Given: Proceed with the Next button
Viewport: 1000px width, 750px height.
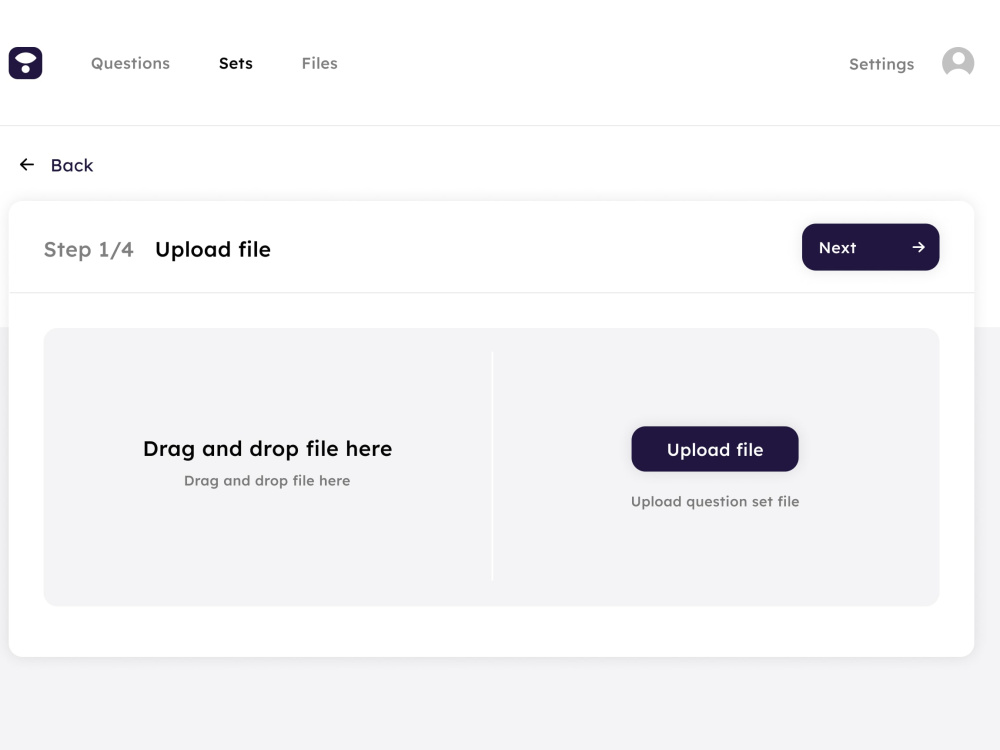Looking at the screenshot, I should [871, 247].
